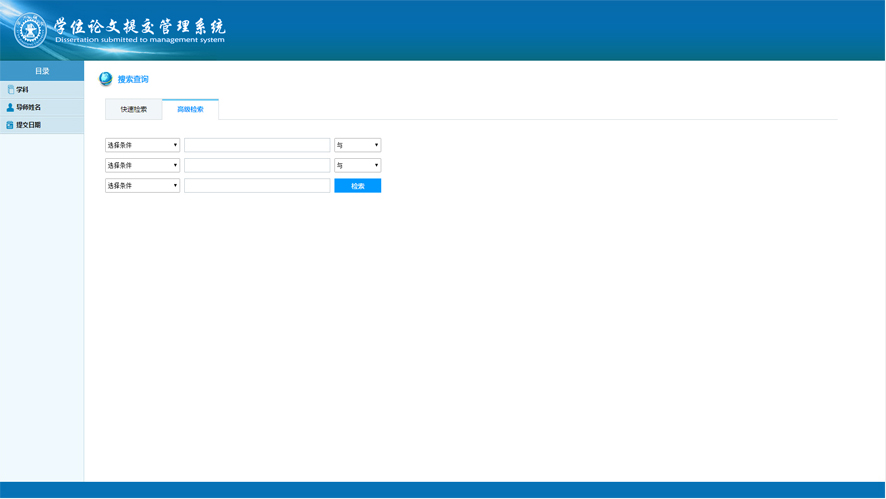
Task: Open the 提交日期 sidebar category
Action: coord(28,126)
